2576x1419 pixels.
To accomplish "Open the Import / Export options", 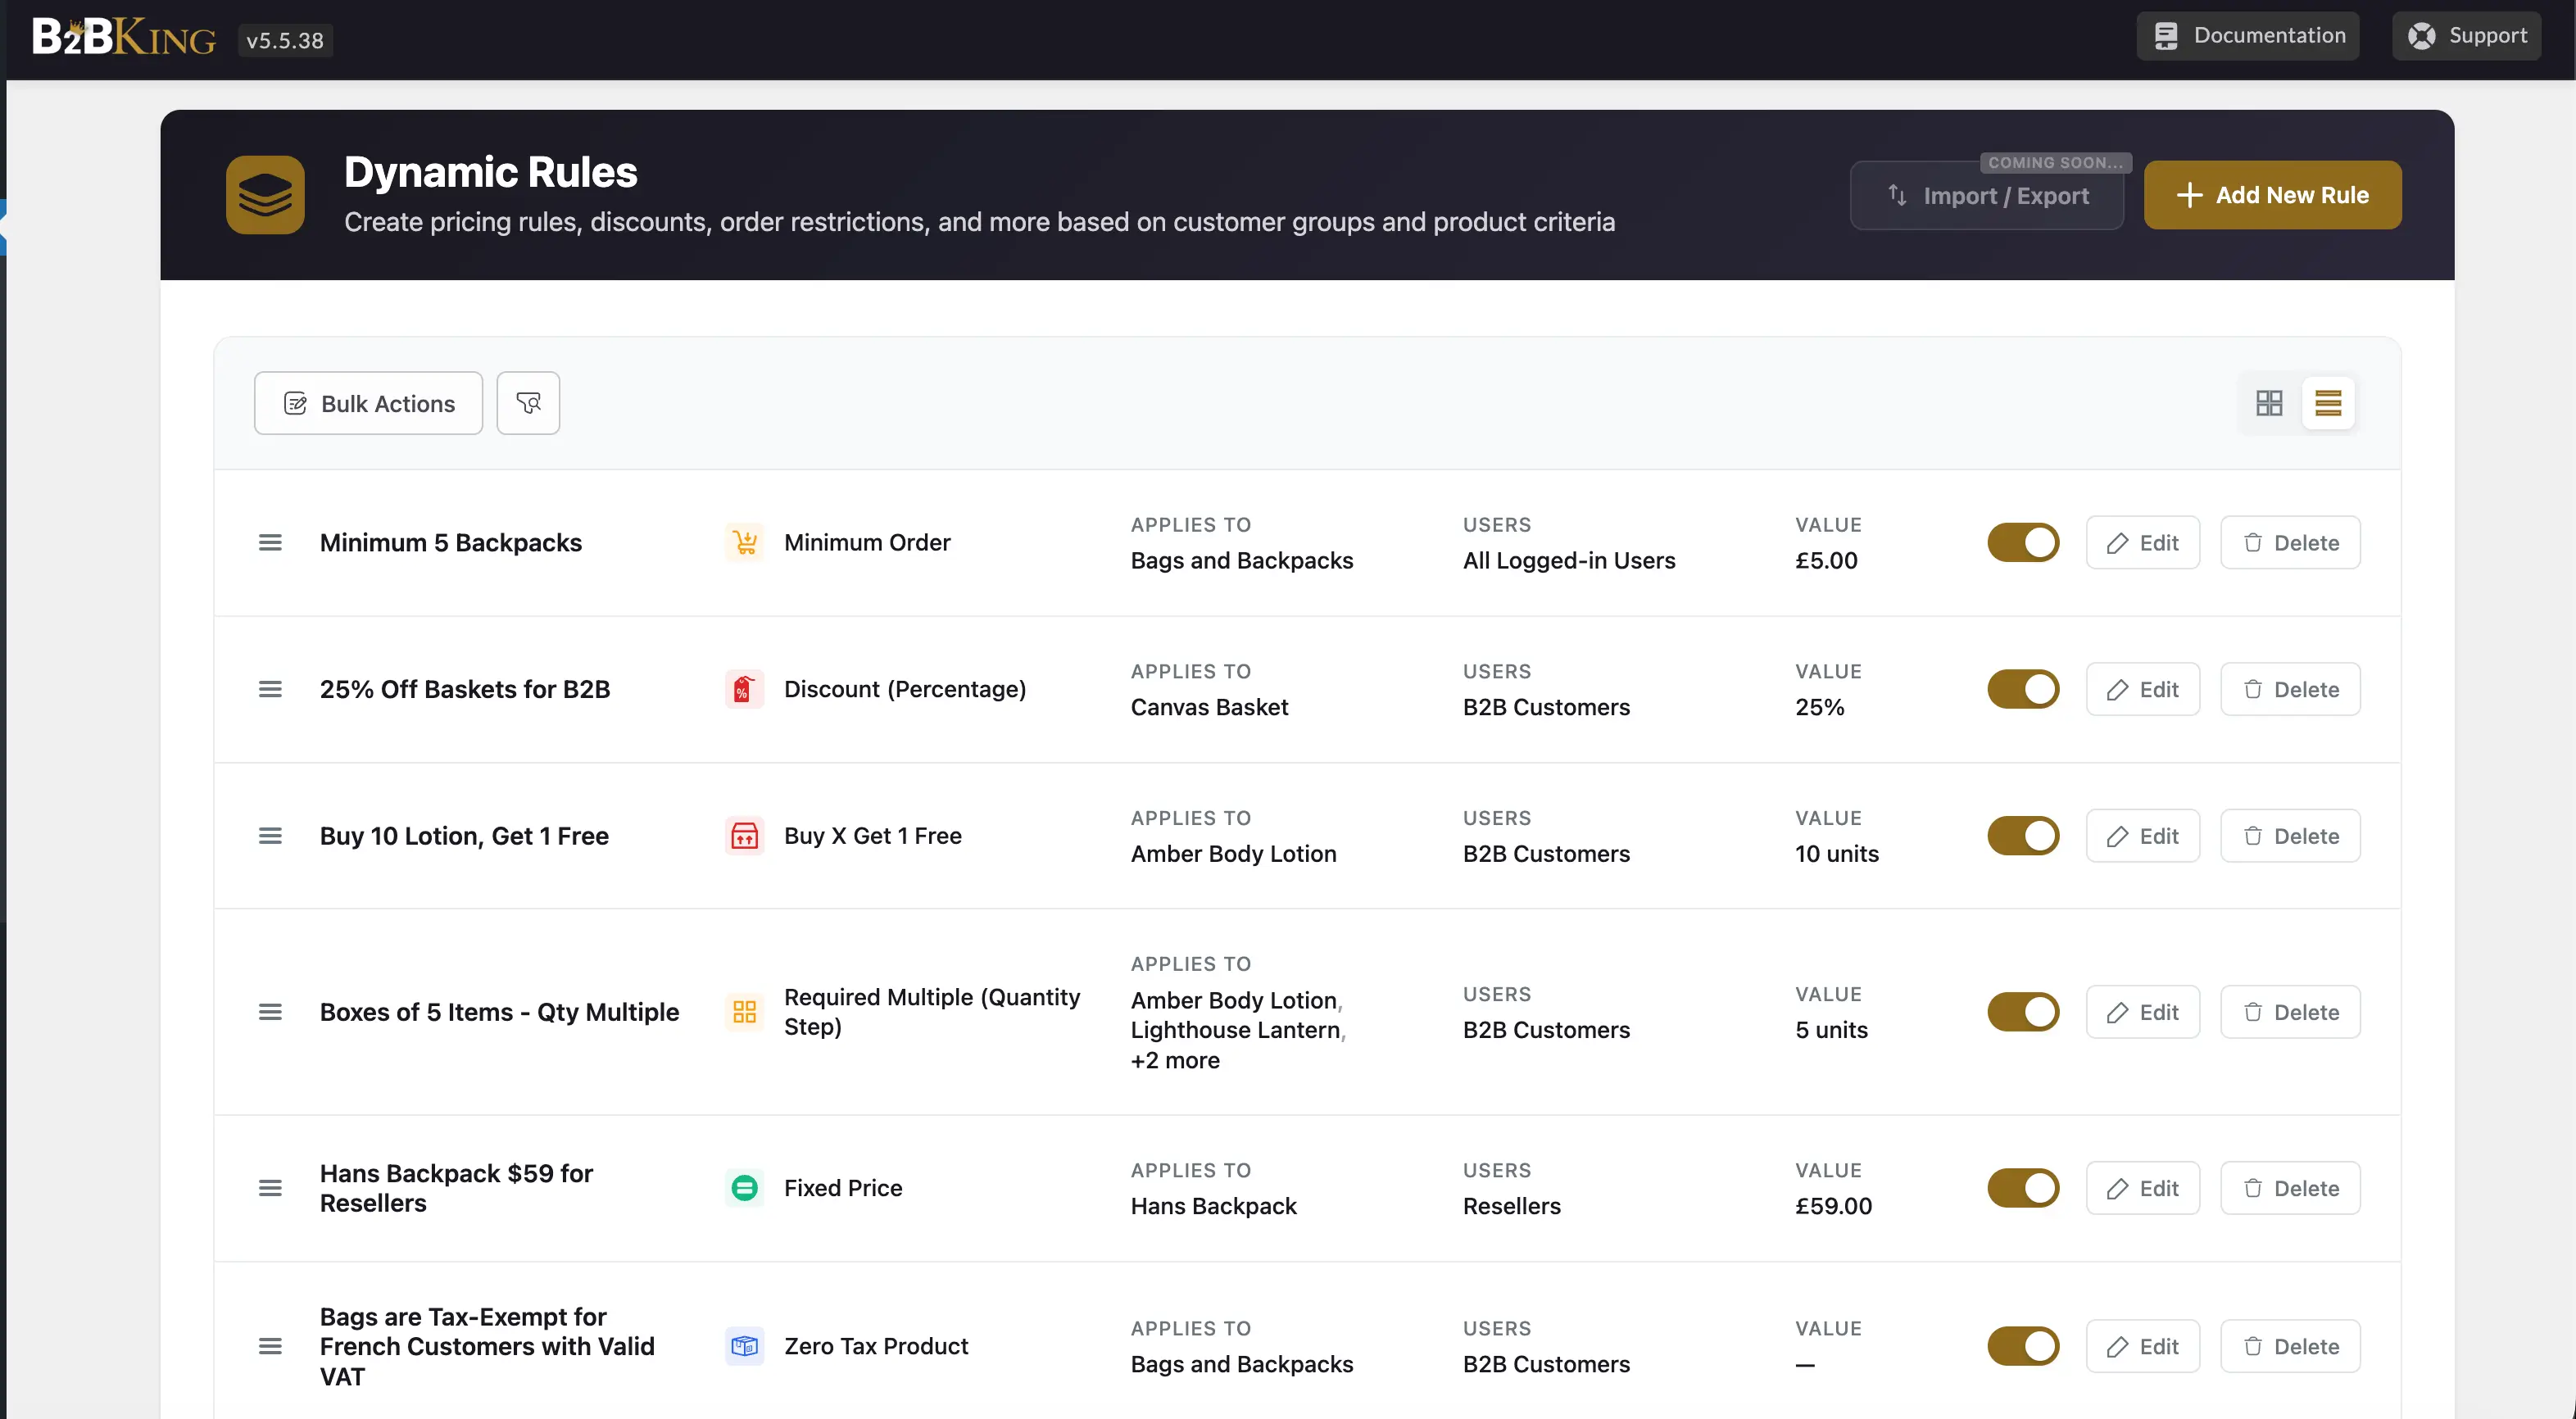I will 1987,195.
